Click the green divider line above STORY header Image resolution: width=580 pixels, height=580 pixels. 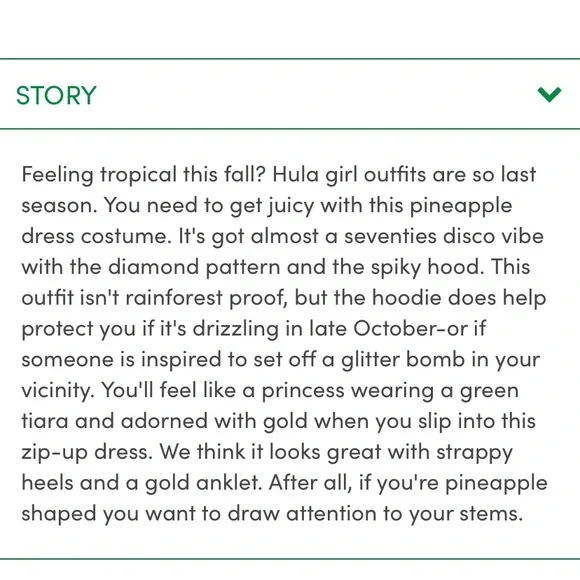pos(290,59)
